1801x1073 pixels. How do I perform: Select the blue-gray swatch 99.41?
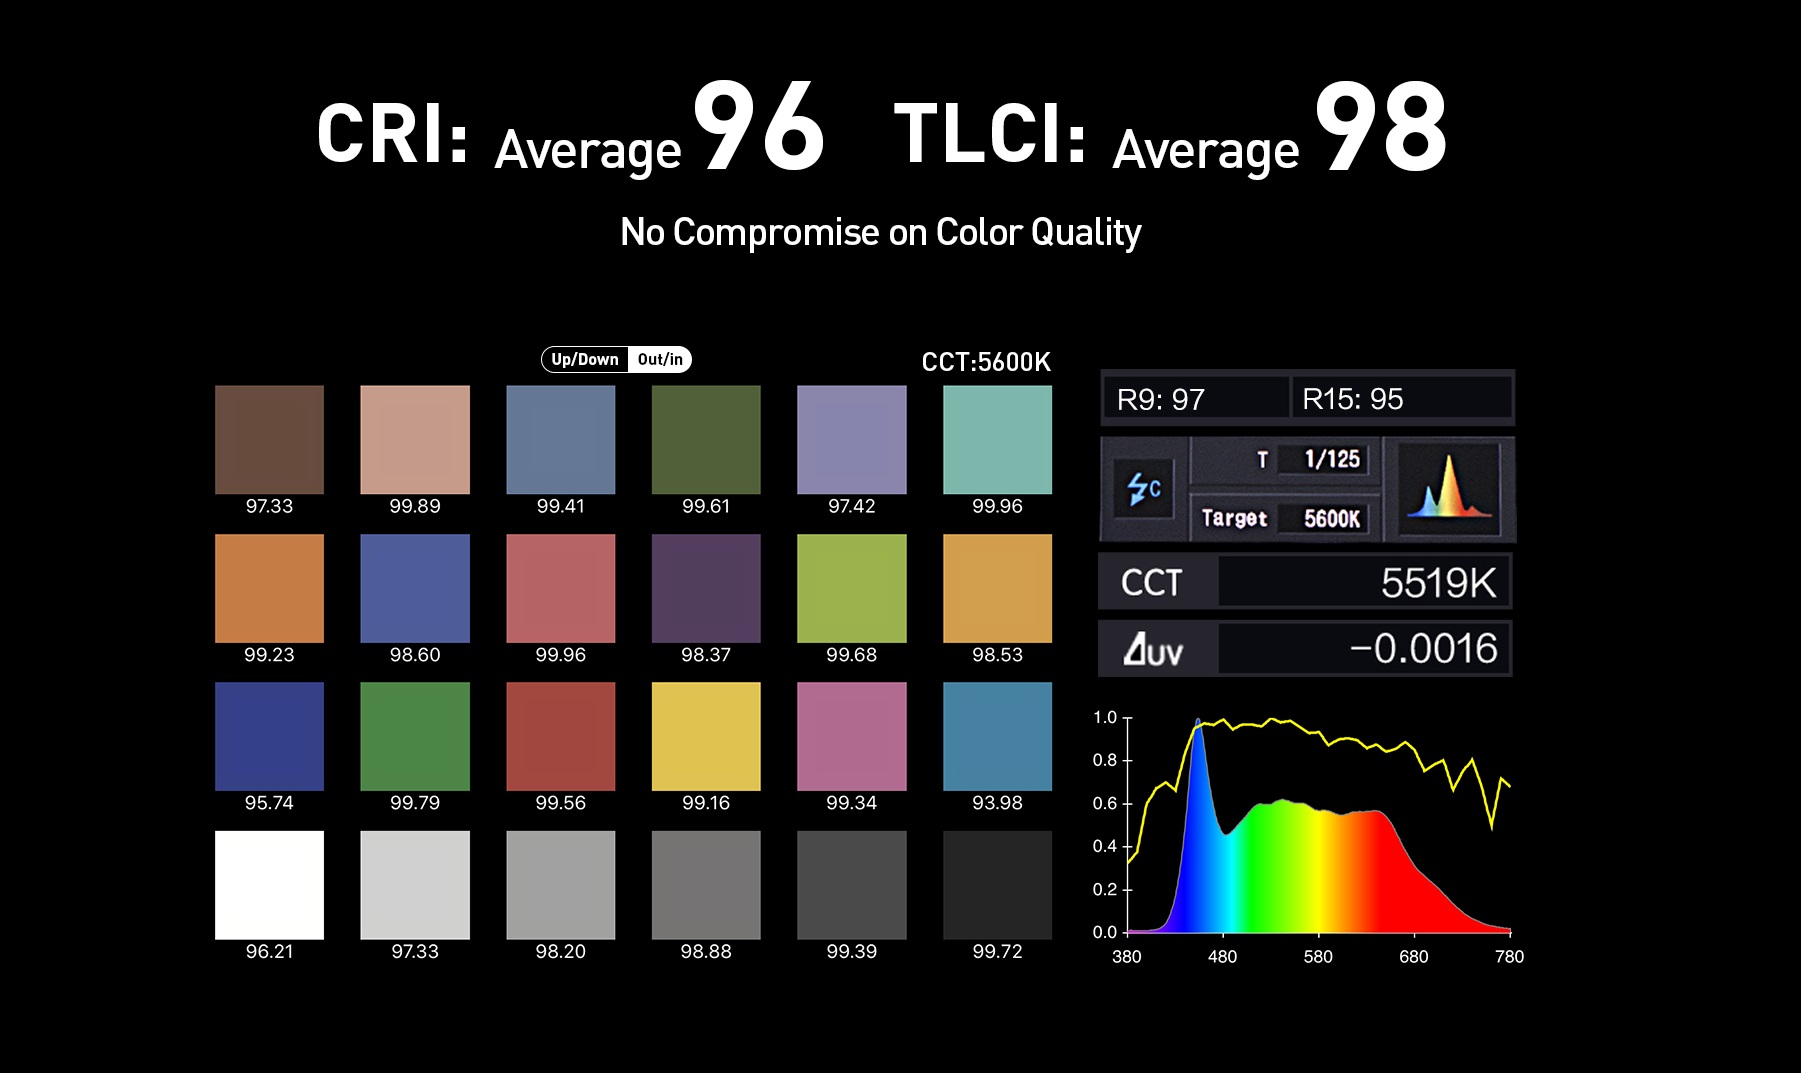(561, 439)
